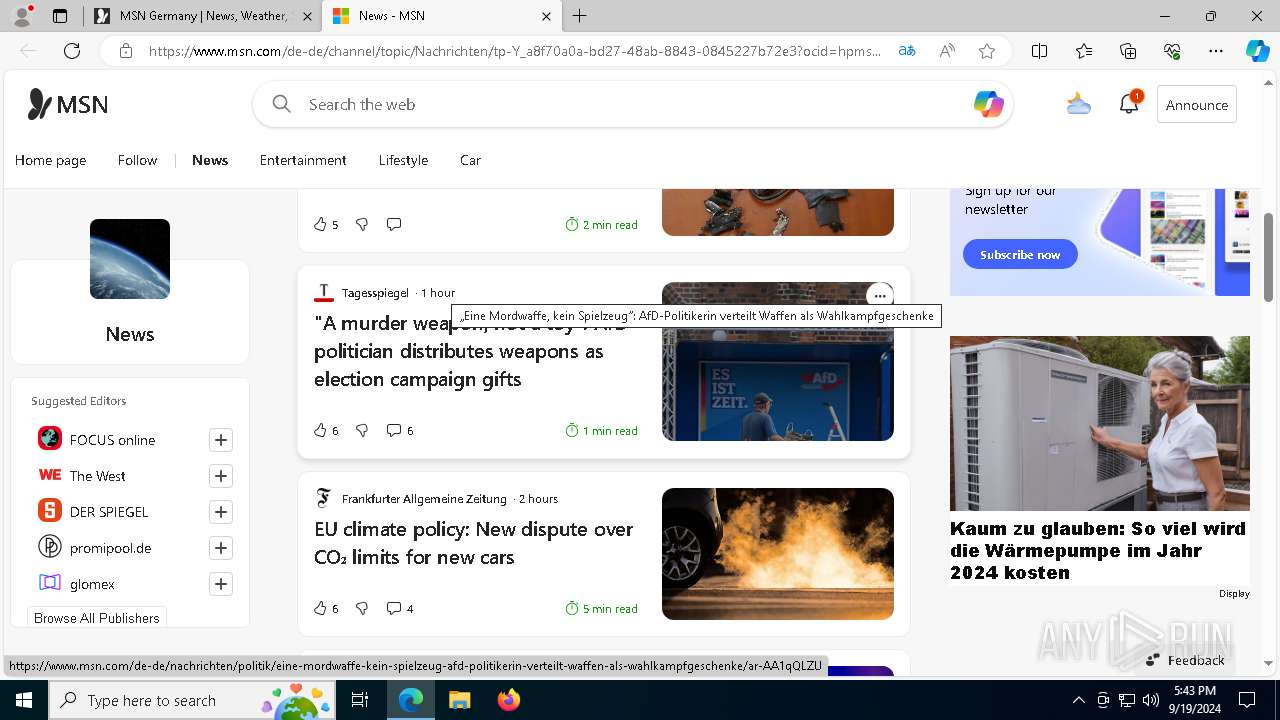Open the Windows Start menu
This screenshot has width=1280, height=720.
coord(24,700)
